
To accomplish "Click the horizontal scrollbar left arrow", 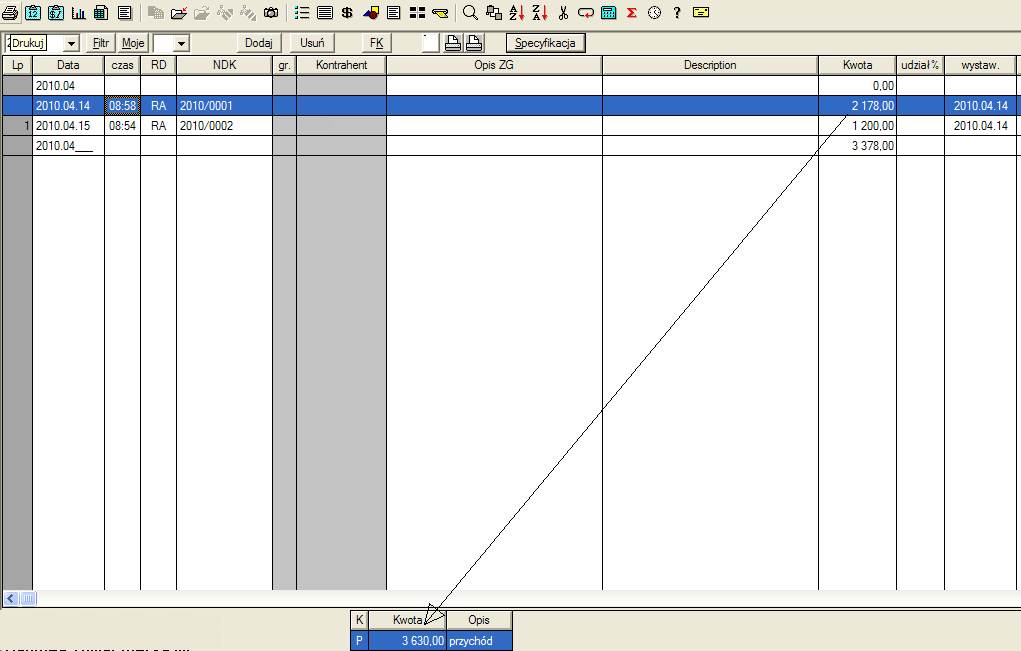I will point(11,598).
